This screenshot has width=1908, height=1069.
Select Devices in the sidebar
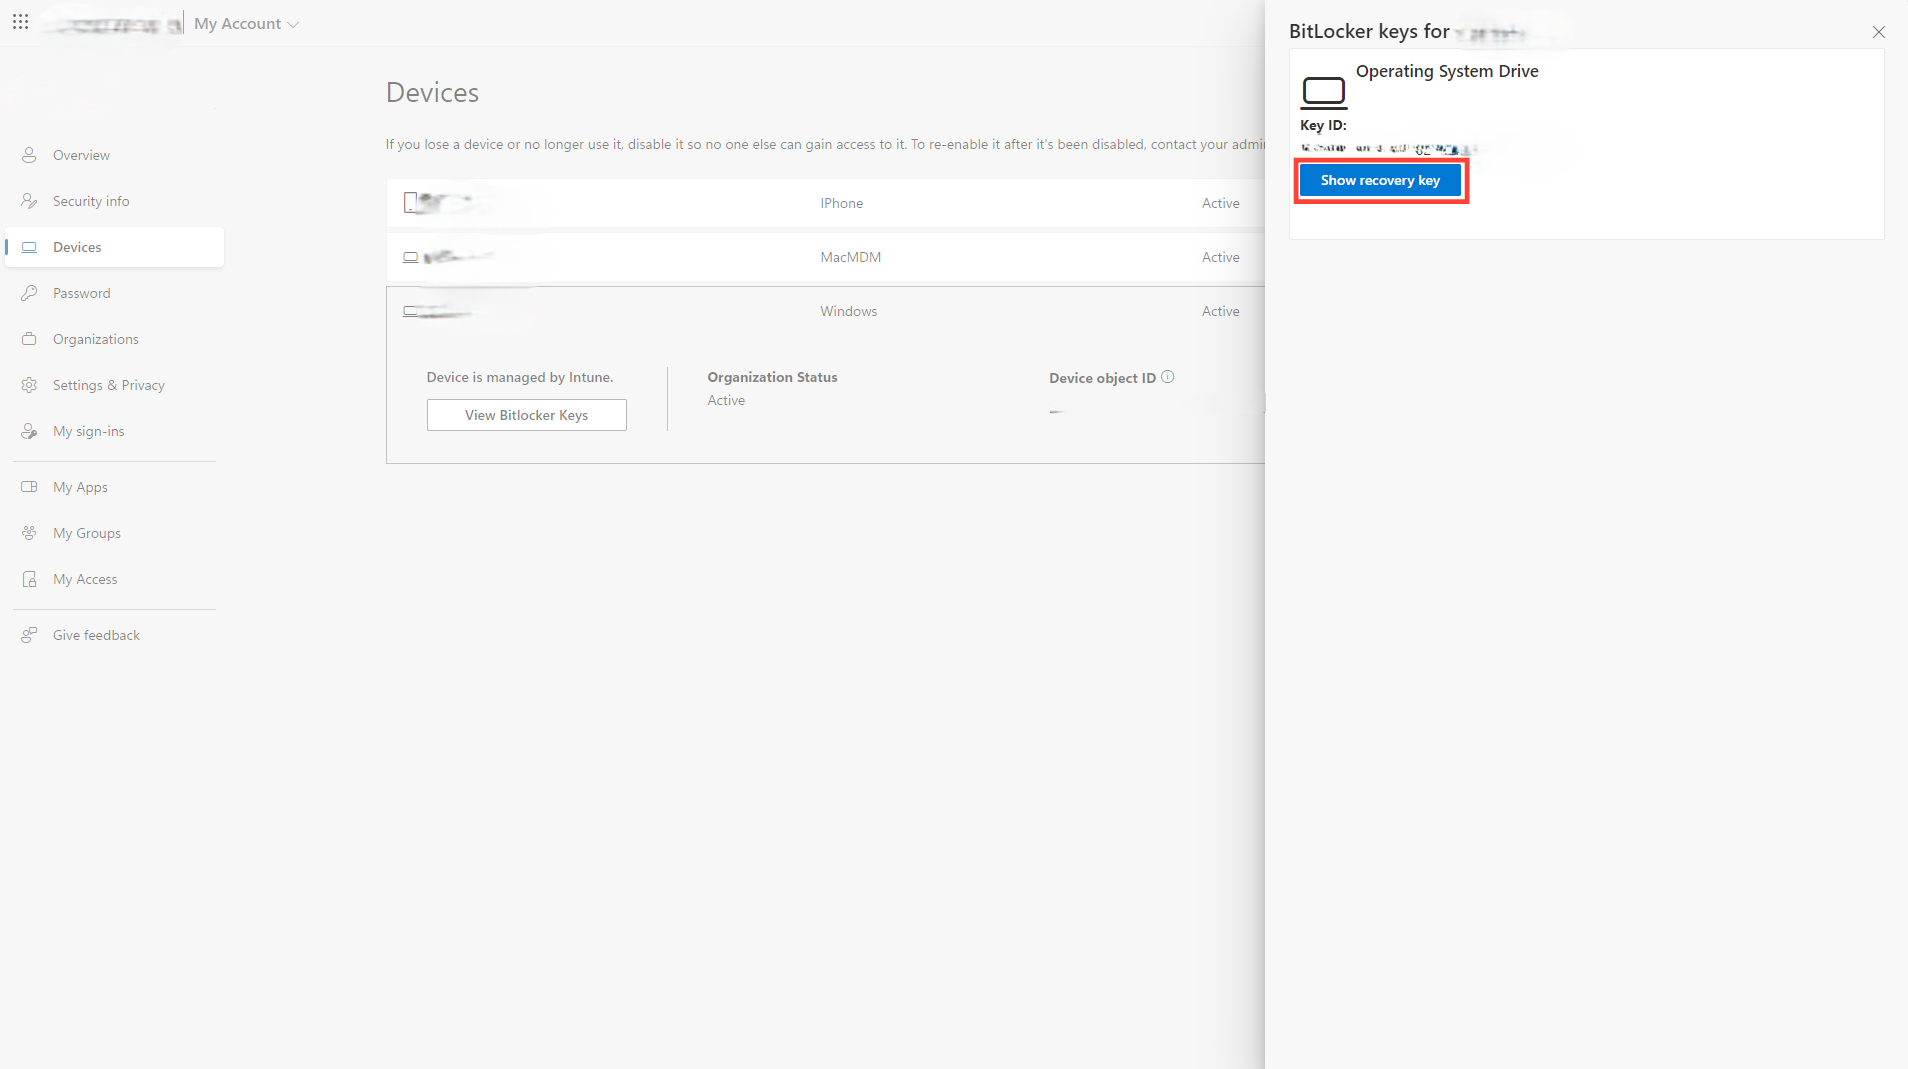(114, 247)
